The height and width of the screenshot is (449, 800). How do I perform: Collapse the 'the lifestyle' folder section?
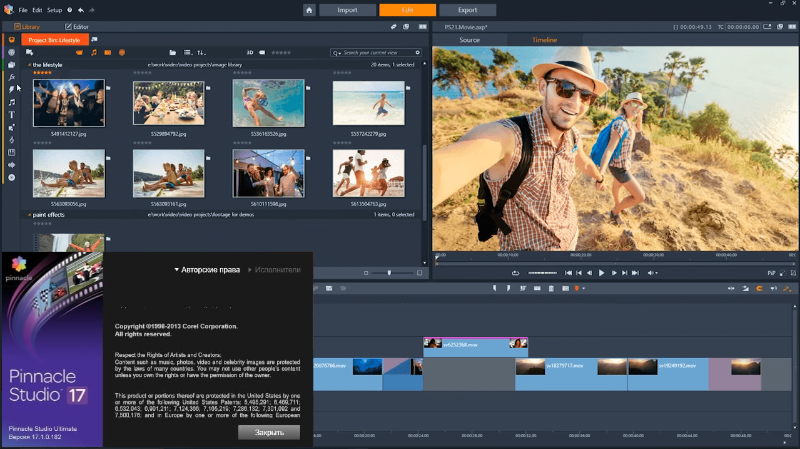pos(29,65)
